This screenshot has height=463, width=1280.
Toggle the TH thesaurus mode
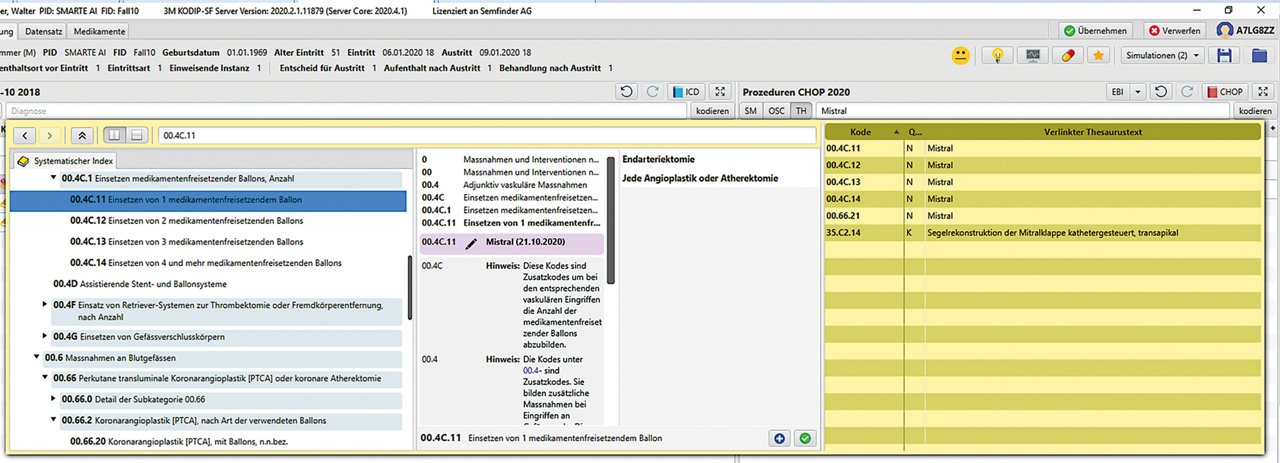[801, 111]
